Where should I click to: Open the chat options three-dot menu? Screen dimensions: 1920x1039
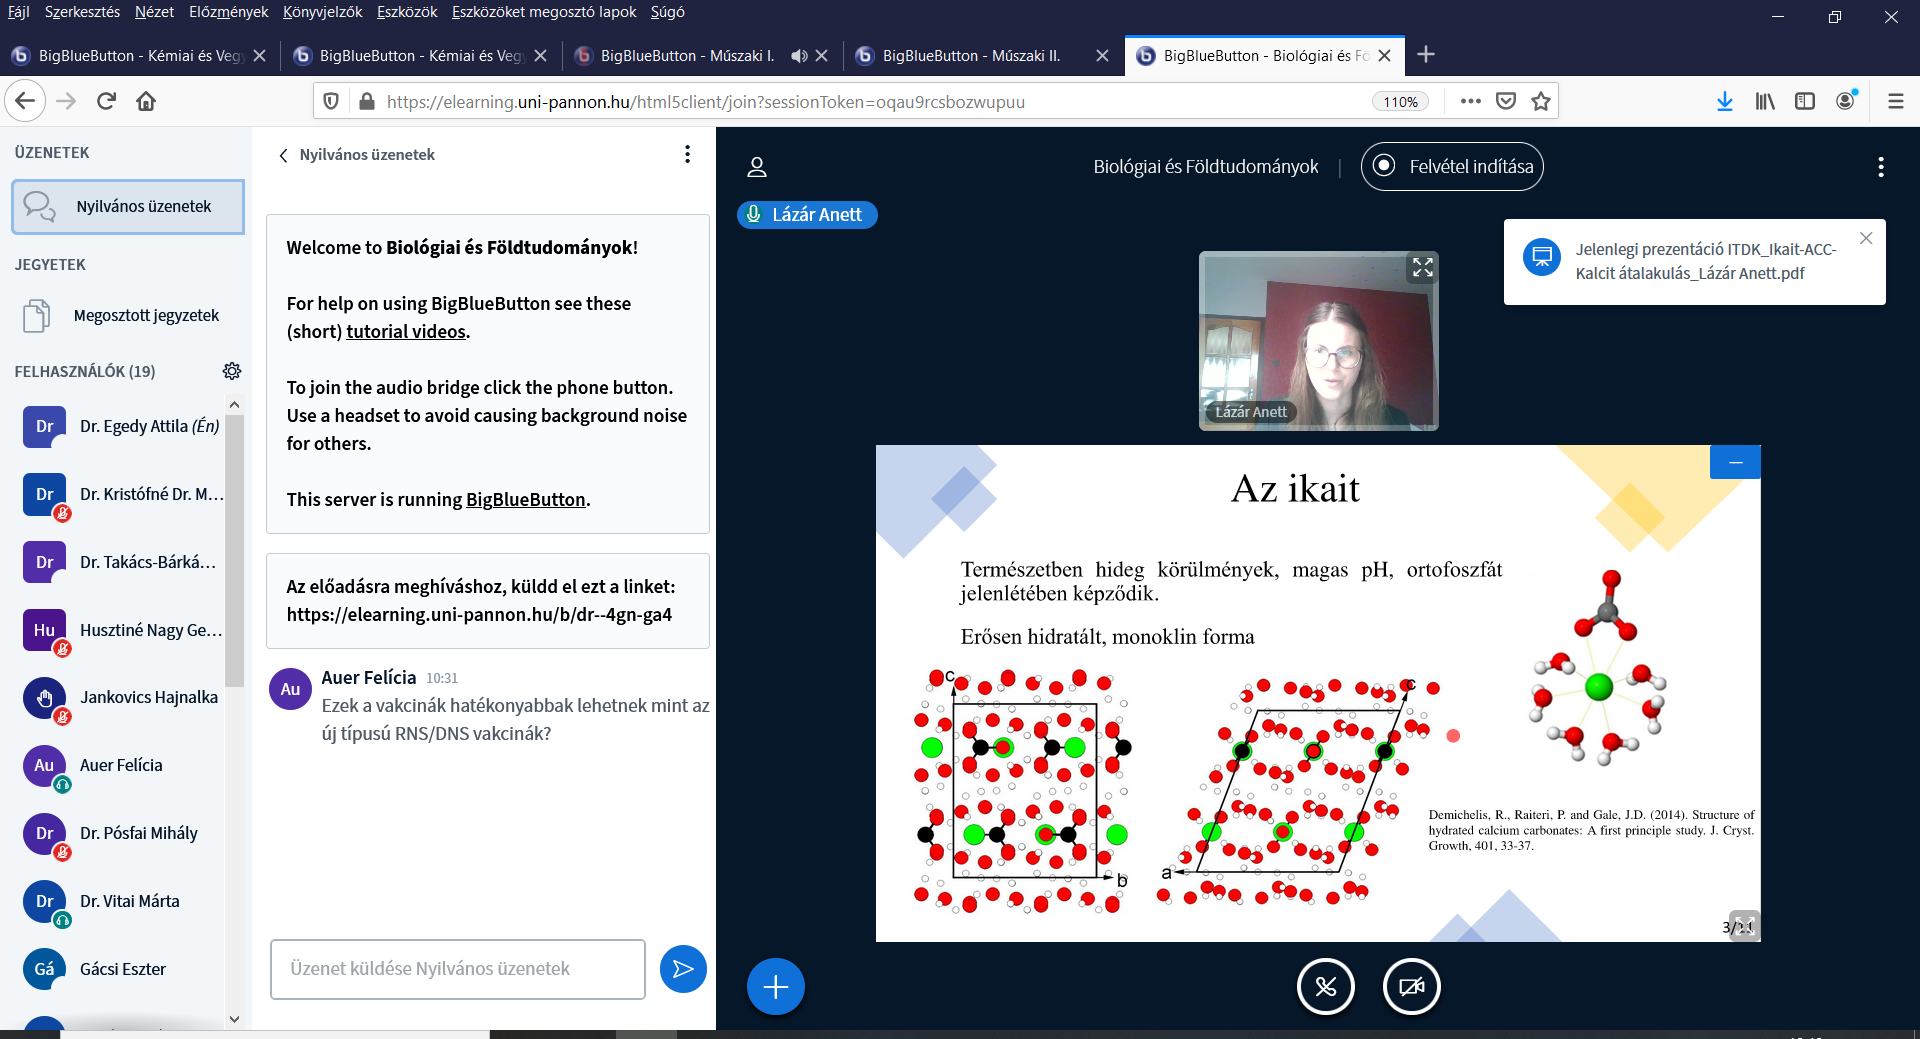(x=687, y=154)
